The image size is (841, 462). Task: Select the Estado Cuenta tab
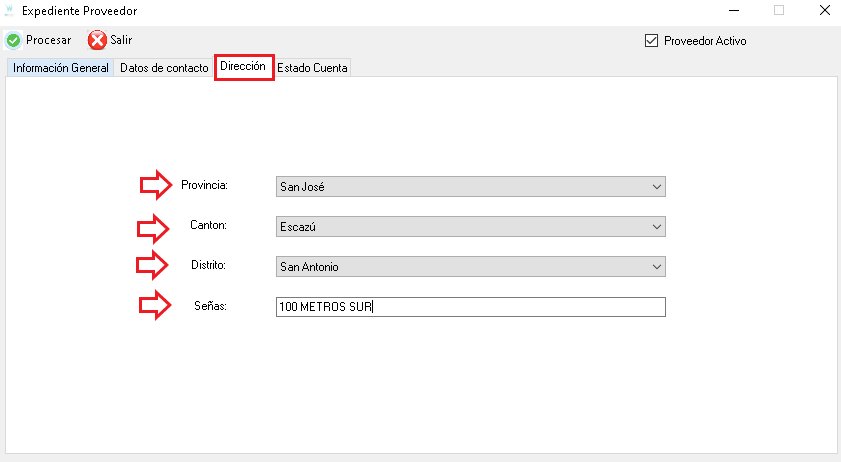tap(312, 68)
